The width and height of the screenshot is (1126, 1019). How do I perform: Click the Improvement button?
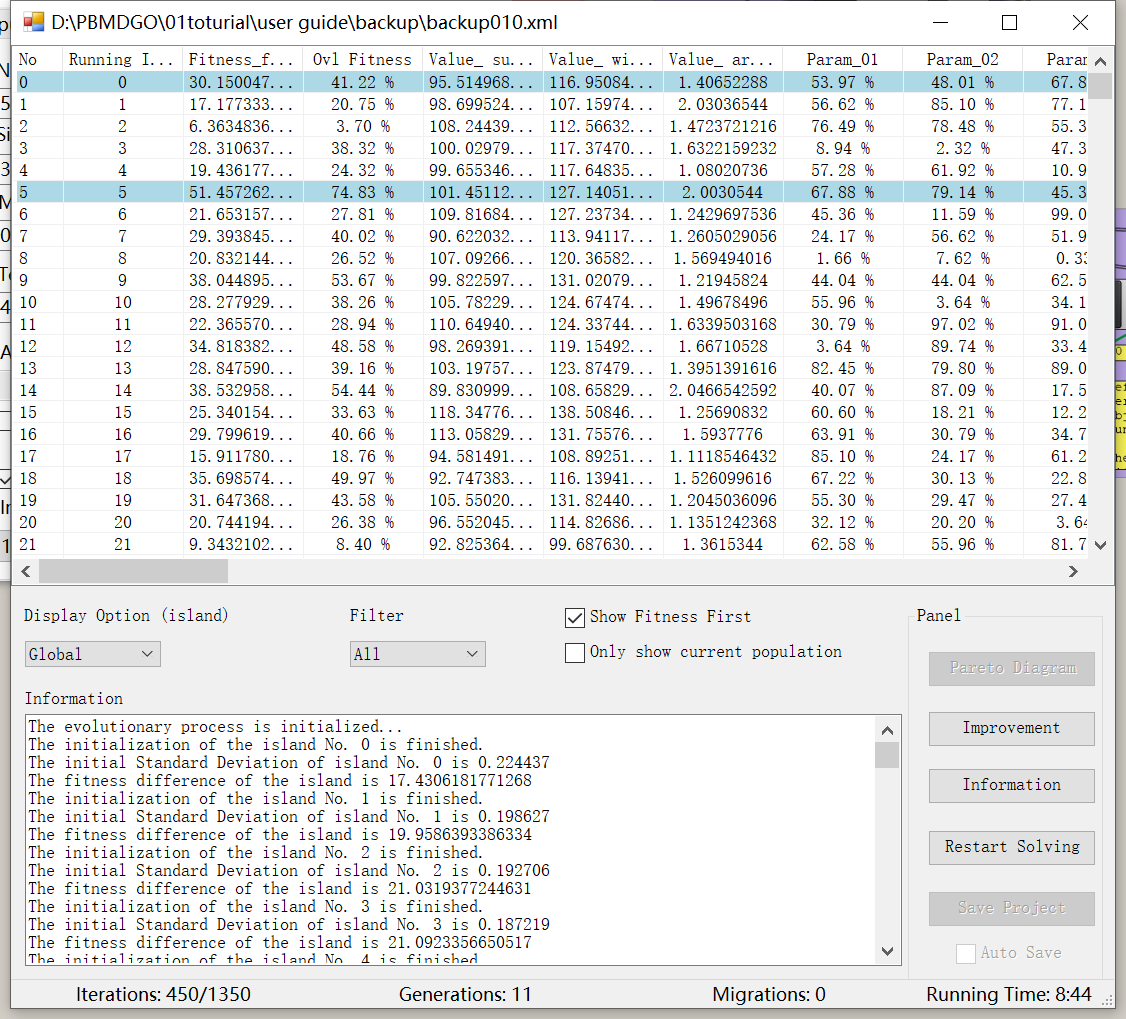click(x=1012, y=729)
